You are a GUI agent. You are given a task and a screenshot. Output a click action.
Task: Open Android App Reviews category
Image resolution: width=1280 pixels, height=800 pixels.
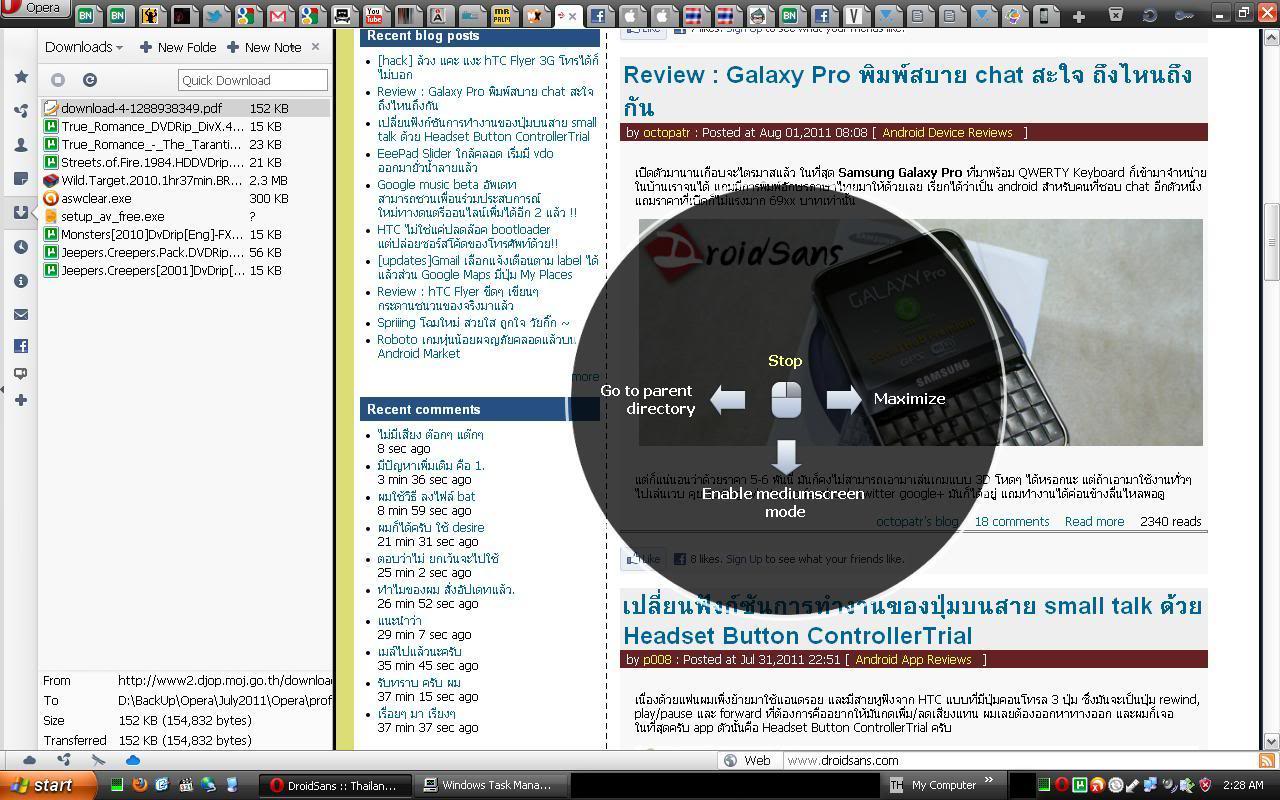[x=913, y=659]
